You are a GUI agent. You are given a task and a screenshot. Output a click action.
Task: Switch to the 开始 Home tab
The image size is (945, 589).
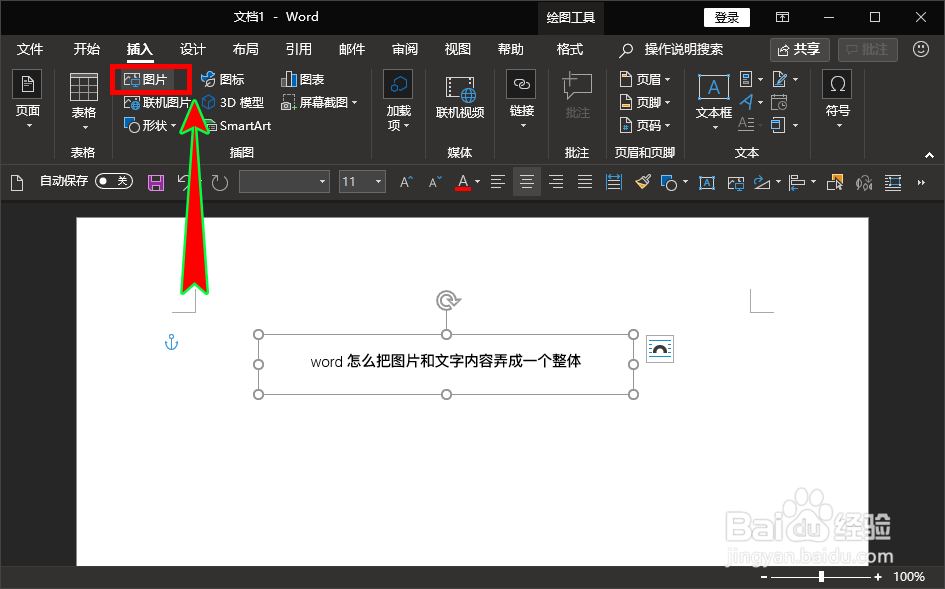click(86, 49)
